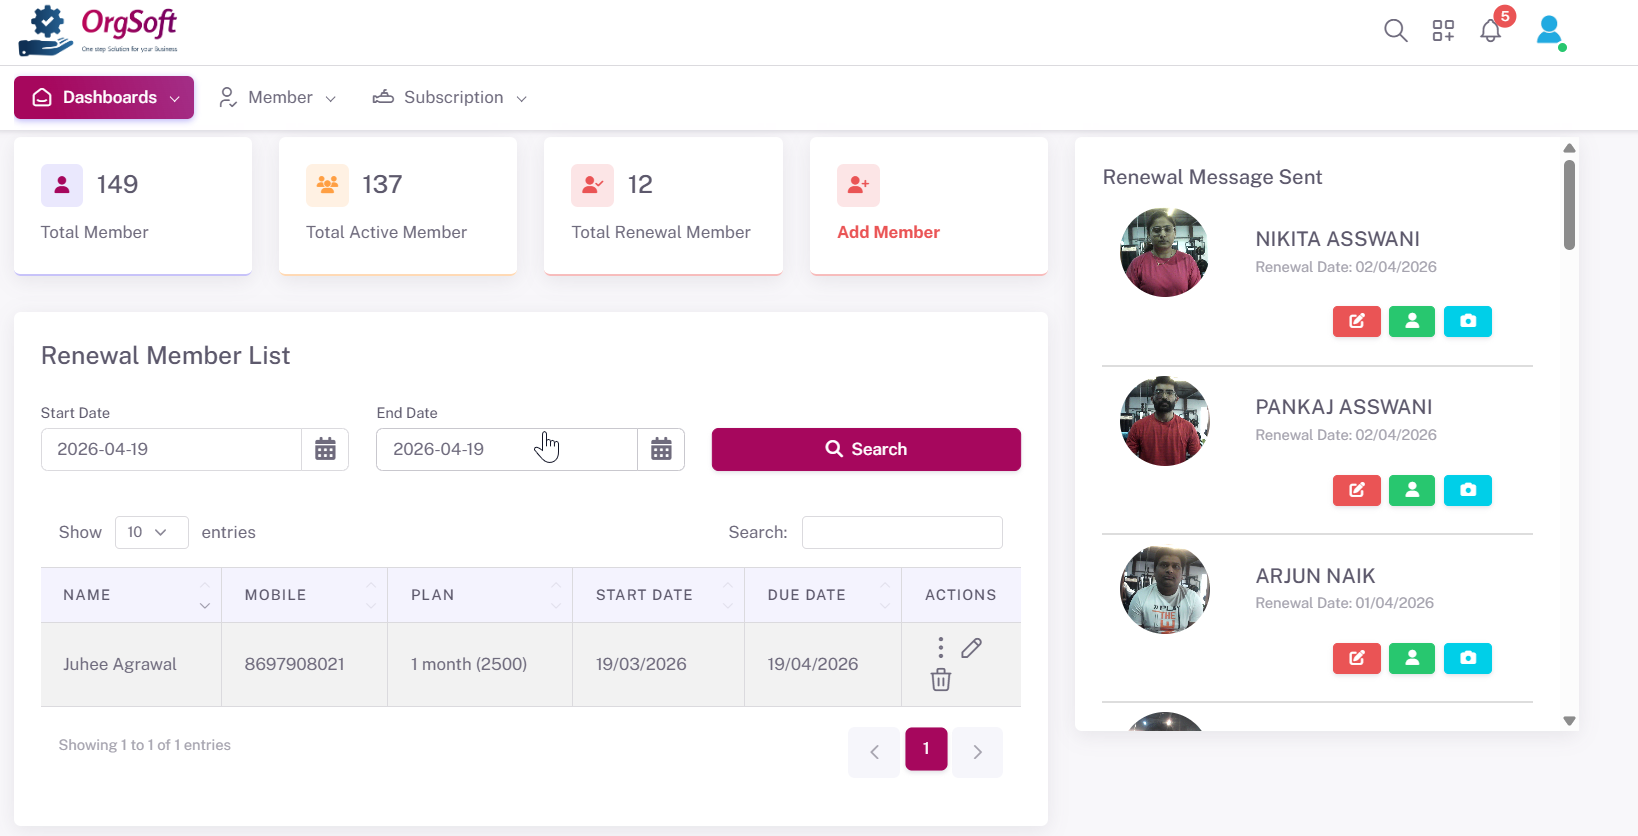
Task: Click start date 19/03/2026 cell
Action: pyautogui.click(x=659, y=664)
